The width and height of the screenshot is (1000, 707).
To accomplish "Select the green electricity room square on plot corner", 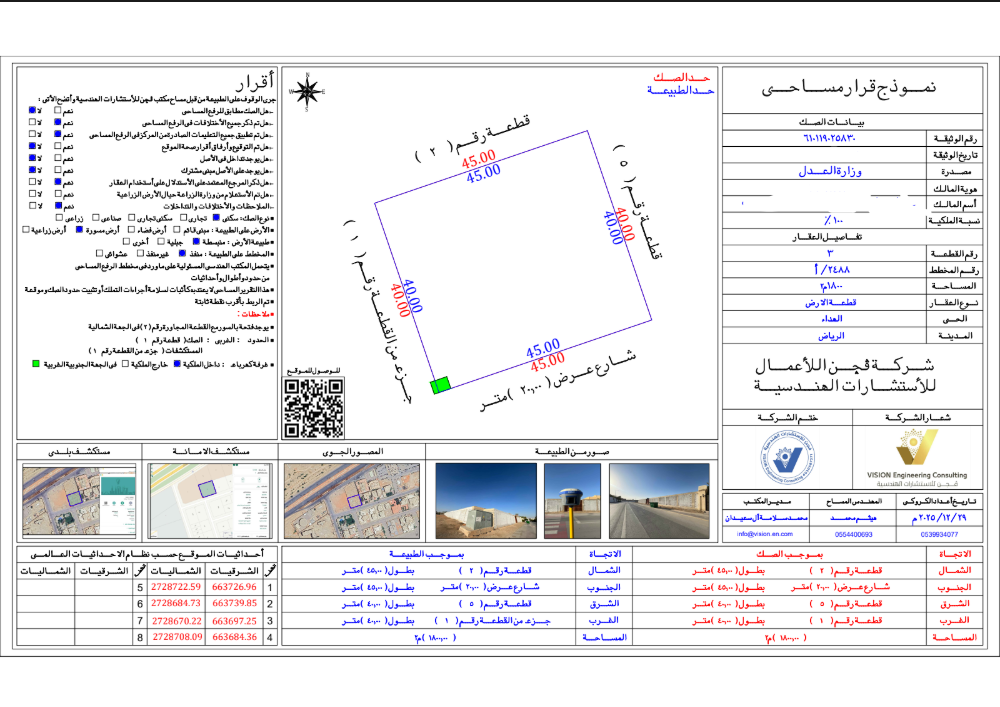I will [x=441, y=385].
